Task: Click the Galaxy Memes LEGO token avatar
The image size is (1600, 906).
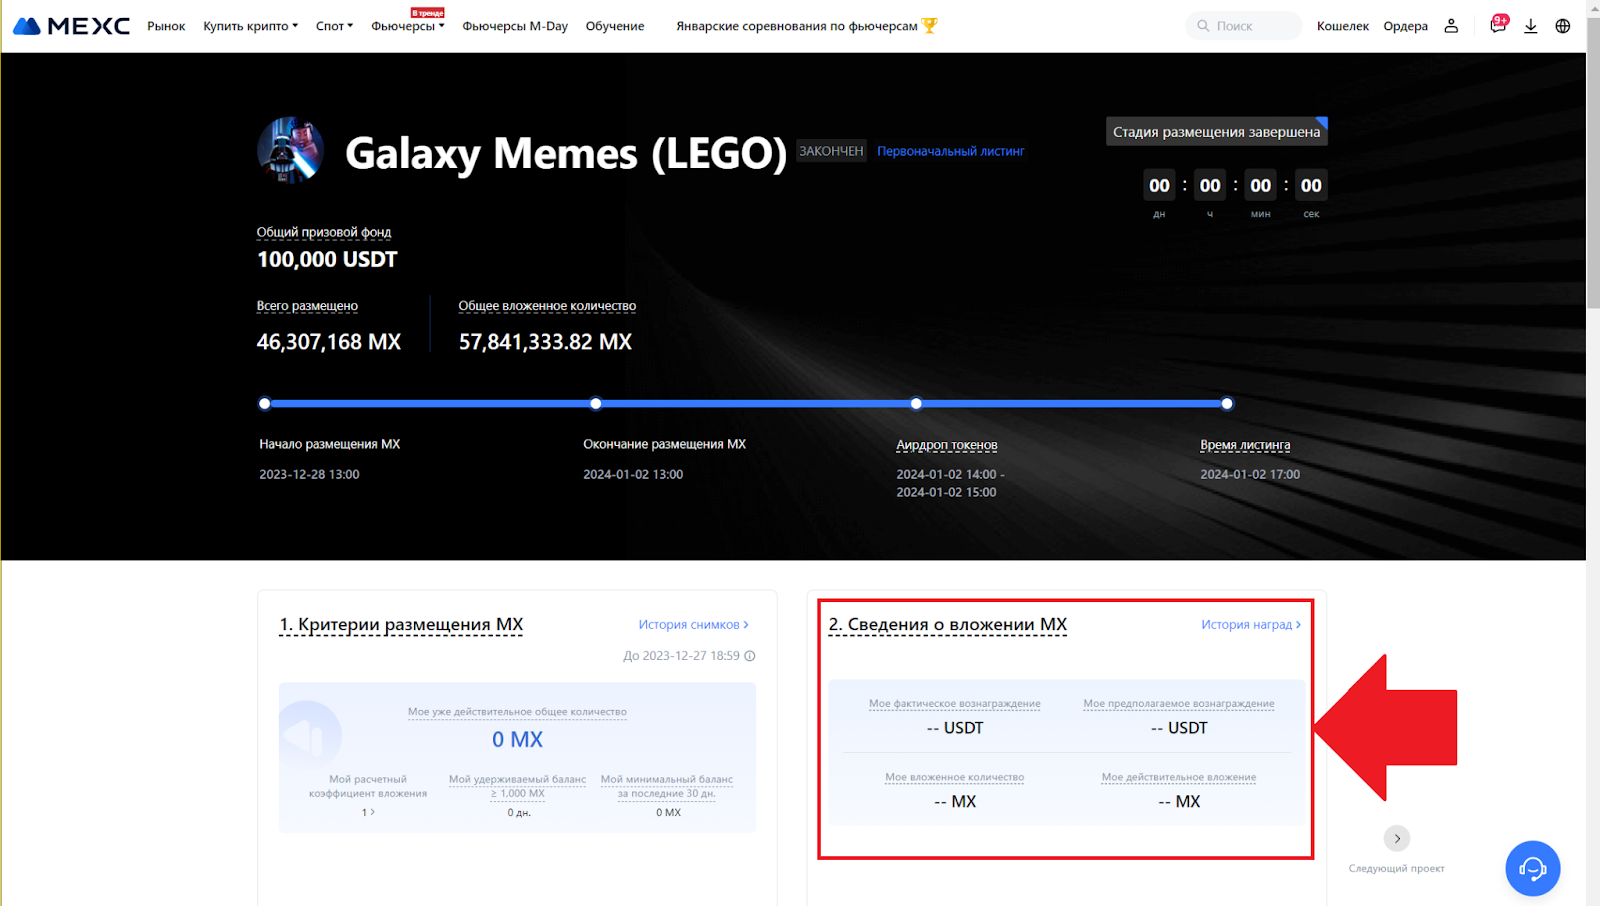Action: pos(290,150)
